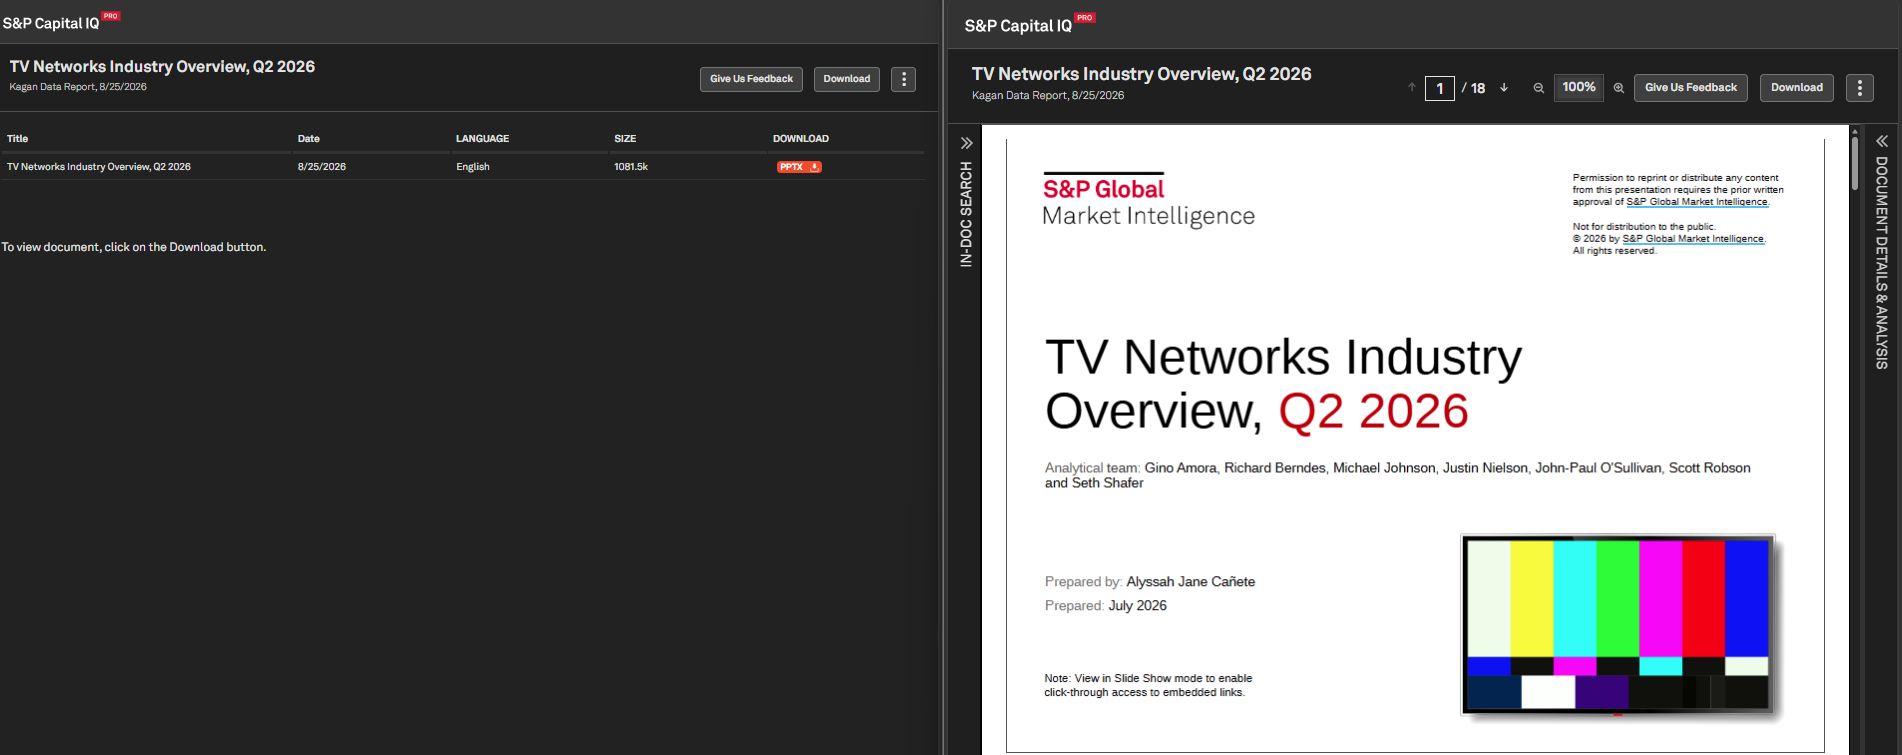Expand the In-Doc Search panel chevrons

pyautogui.click(x=967, y=143)
